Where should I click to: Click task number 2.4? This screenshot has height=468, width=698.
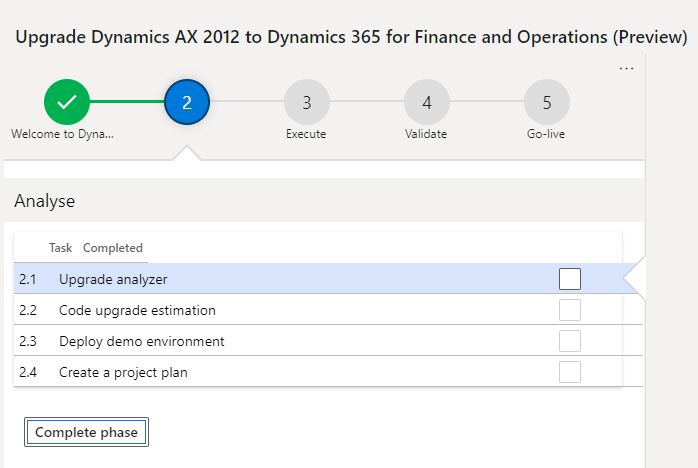coord(28,372)
